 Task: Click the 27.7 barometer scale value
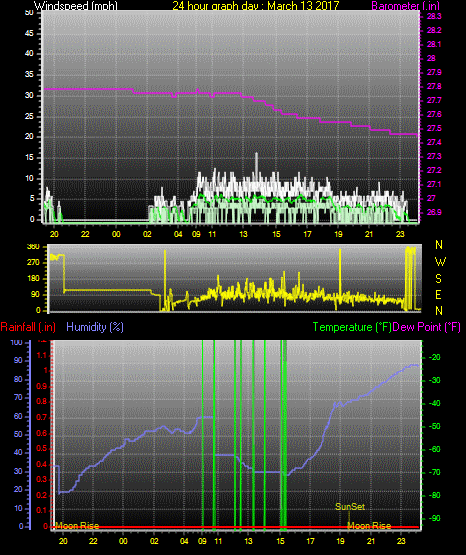[x=434, y=101]
